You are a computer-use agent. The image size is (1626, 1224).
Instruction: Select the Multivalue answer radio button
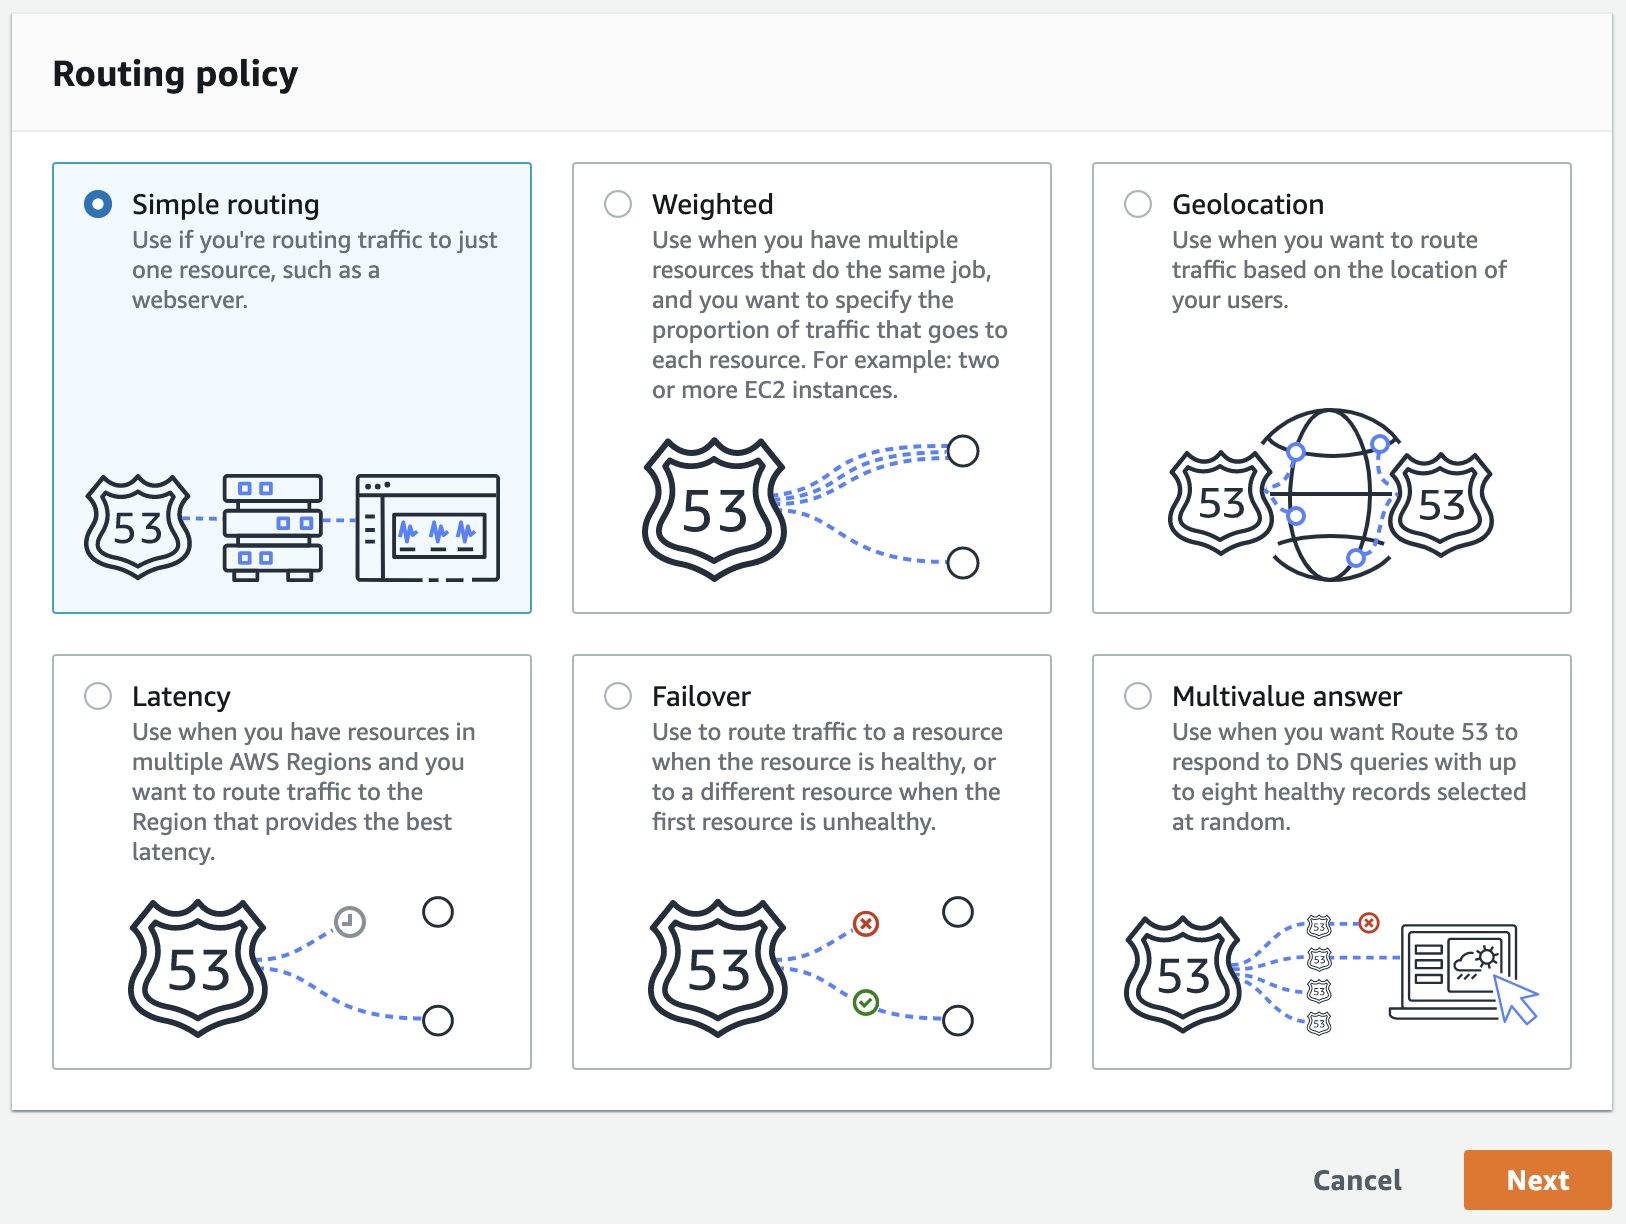coord(1138,696)
